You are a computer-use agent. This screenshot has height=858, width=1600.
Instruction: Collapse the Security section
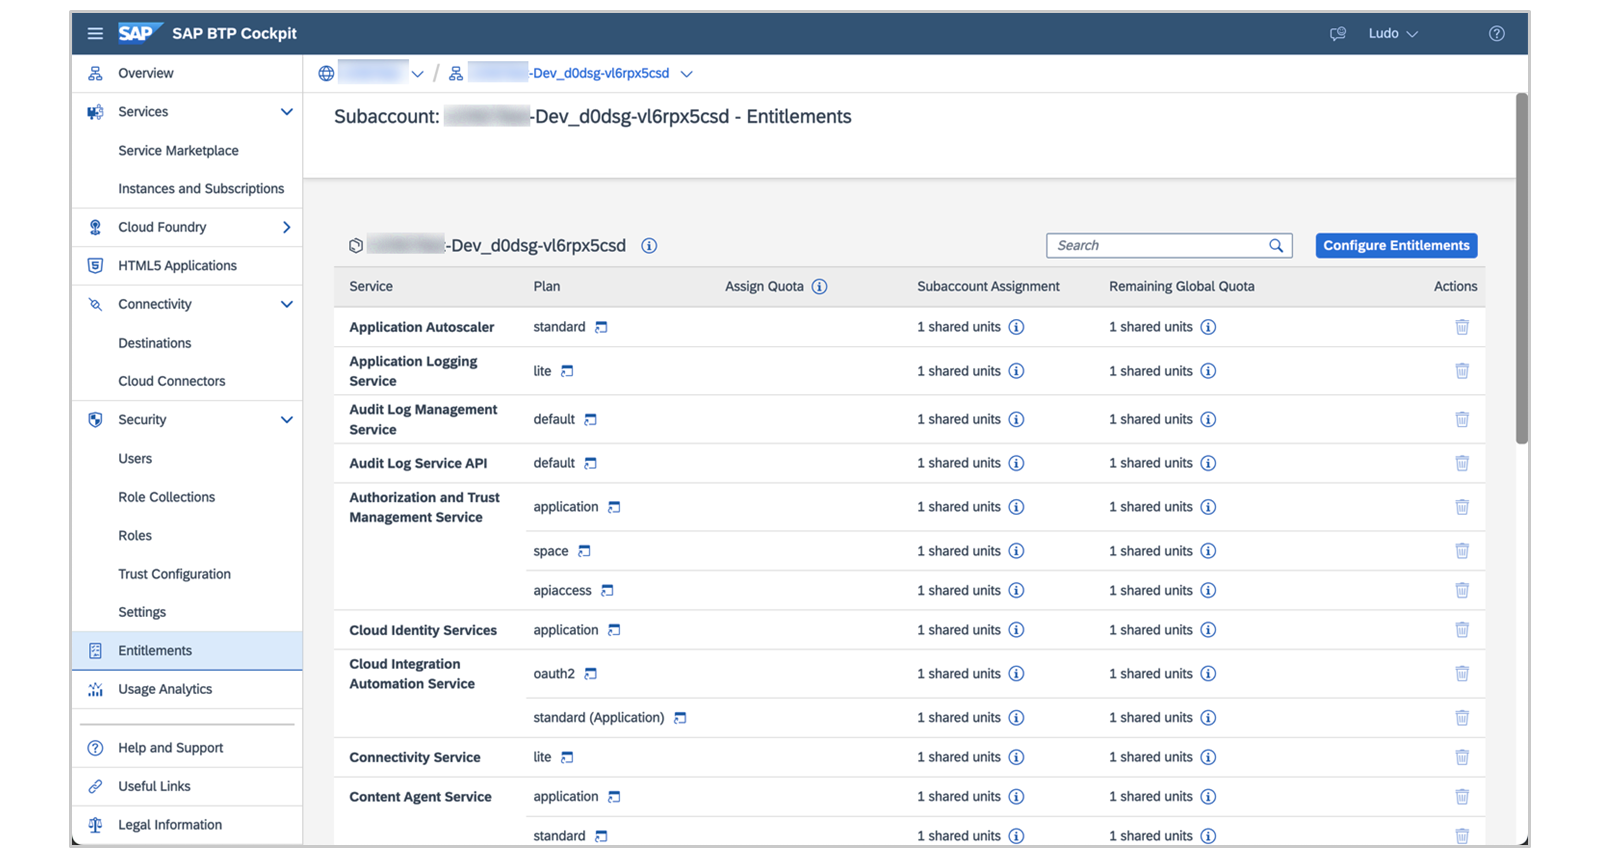[287, 420]
